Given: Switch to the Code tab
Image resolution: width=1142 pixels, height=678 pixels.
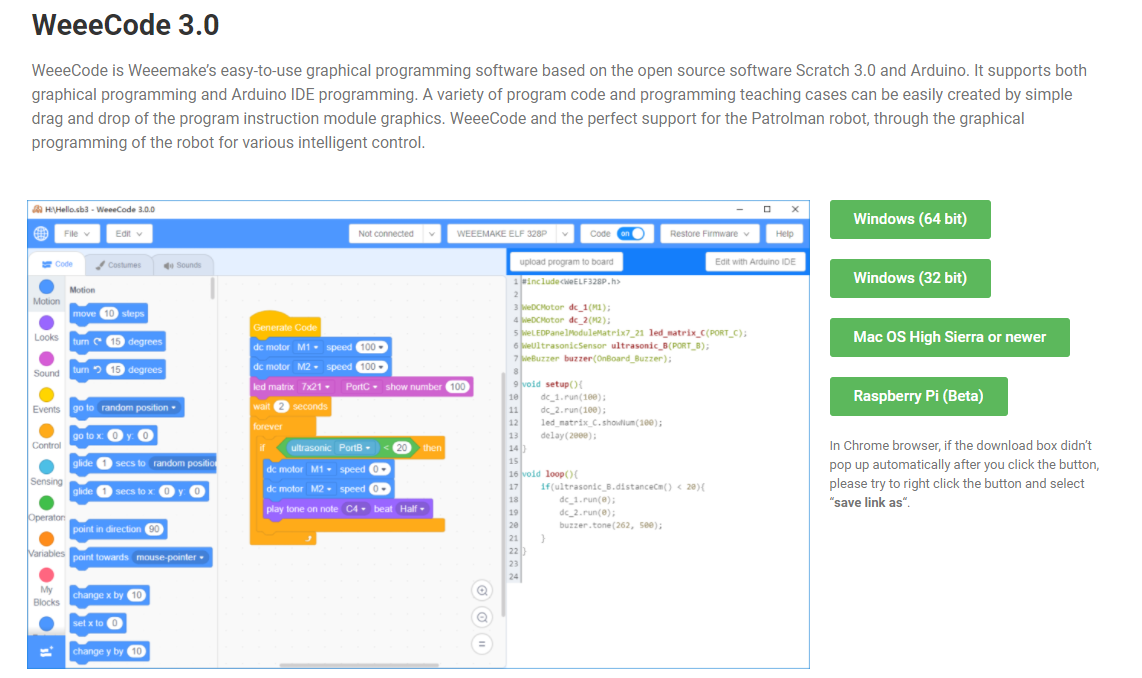Looking at the screenshot, I should pos(58,264).
